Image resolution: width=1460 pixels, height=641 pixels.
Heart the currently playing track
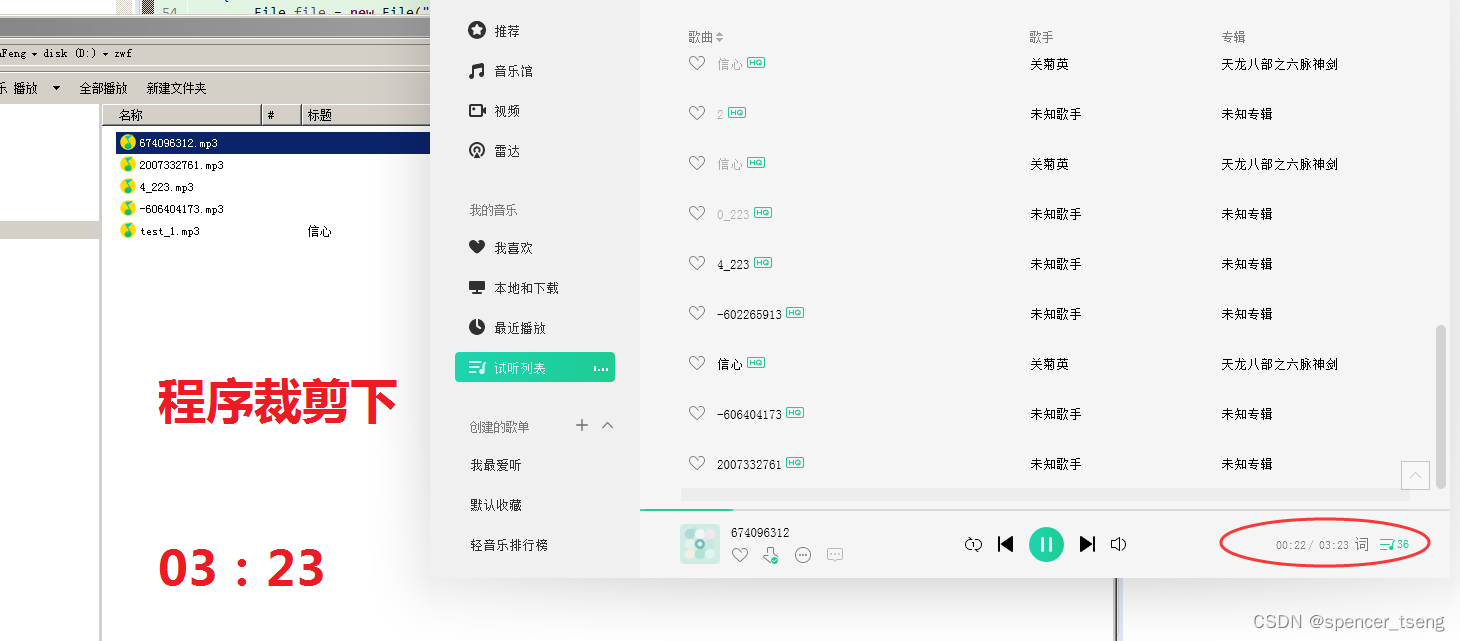click(x=739, y=555)
